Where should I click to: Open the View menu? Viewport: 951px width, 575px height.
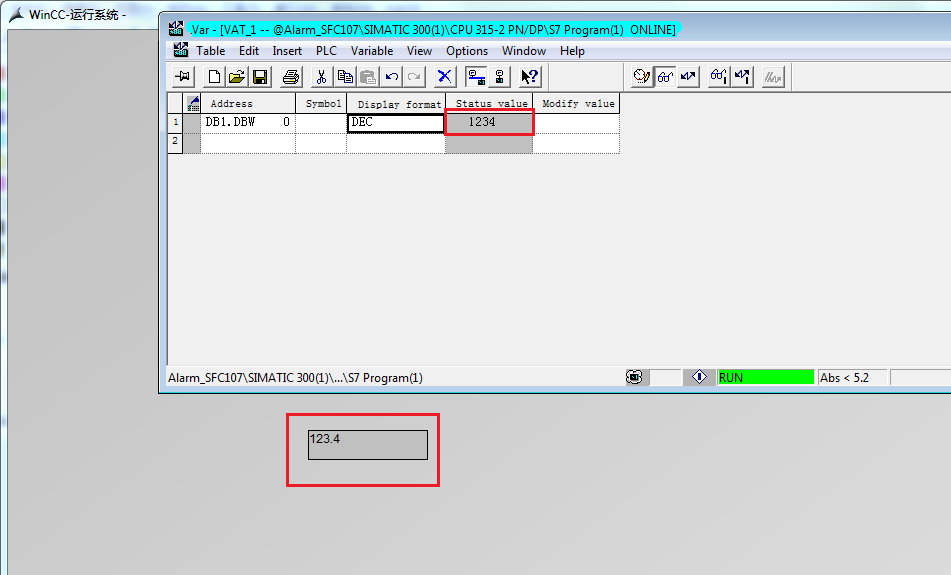(x=419, y=51)
